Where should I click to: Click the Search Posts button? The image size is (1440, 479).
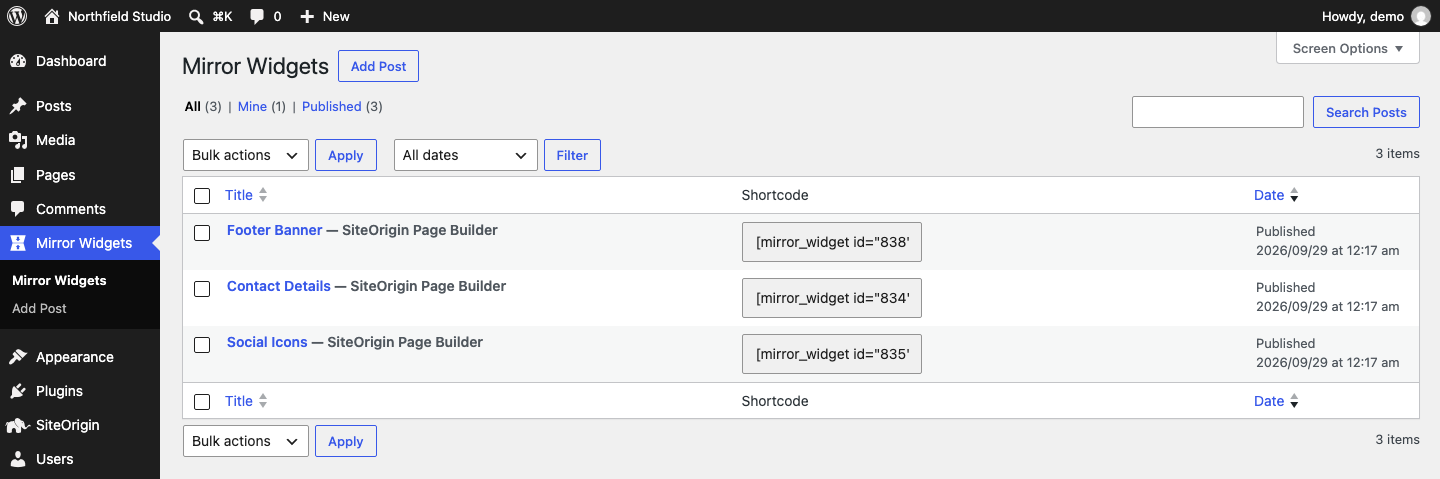pos(1366,112)
